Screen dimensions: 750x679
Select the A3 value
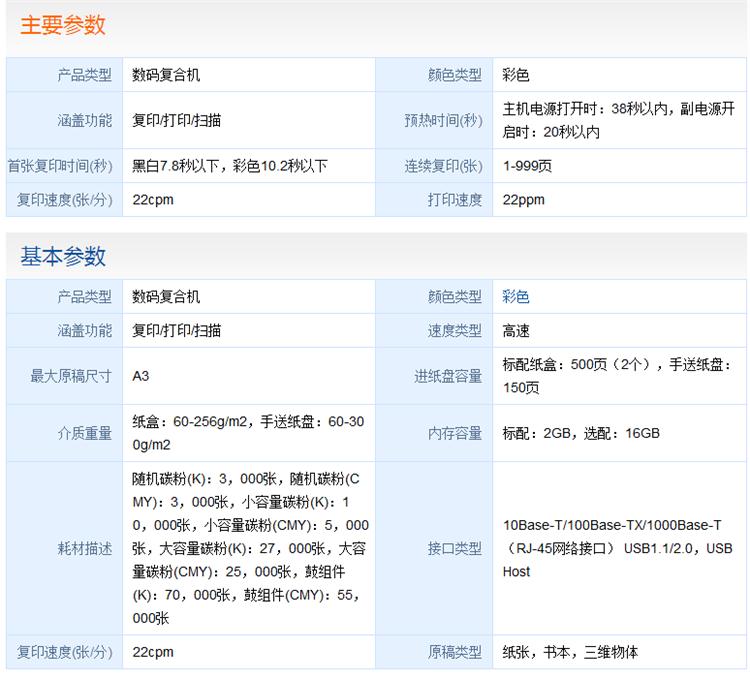point(141,376)
